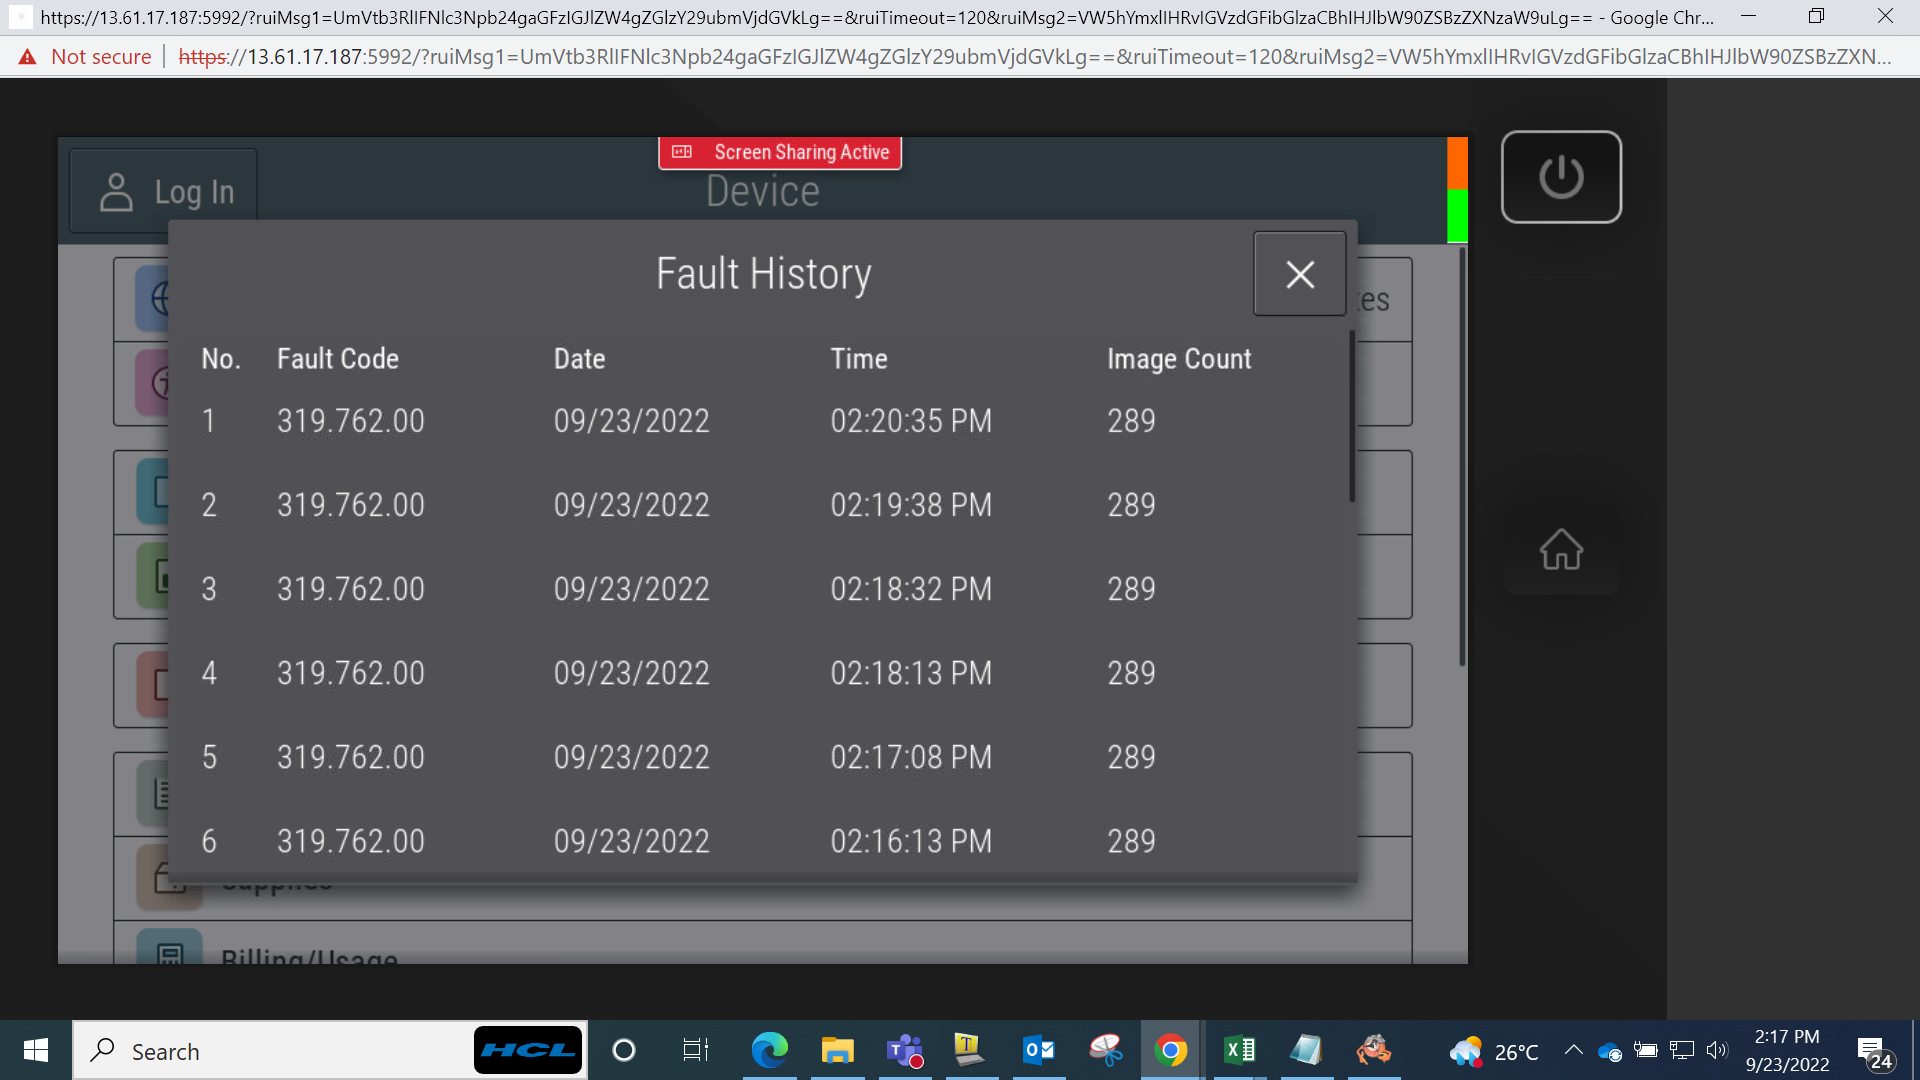
Task: Click the power button icon
Action: [1561, 177]
